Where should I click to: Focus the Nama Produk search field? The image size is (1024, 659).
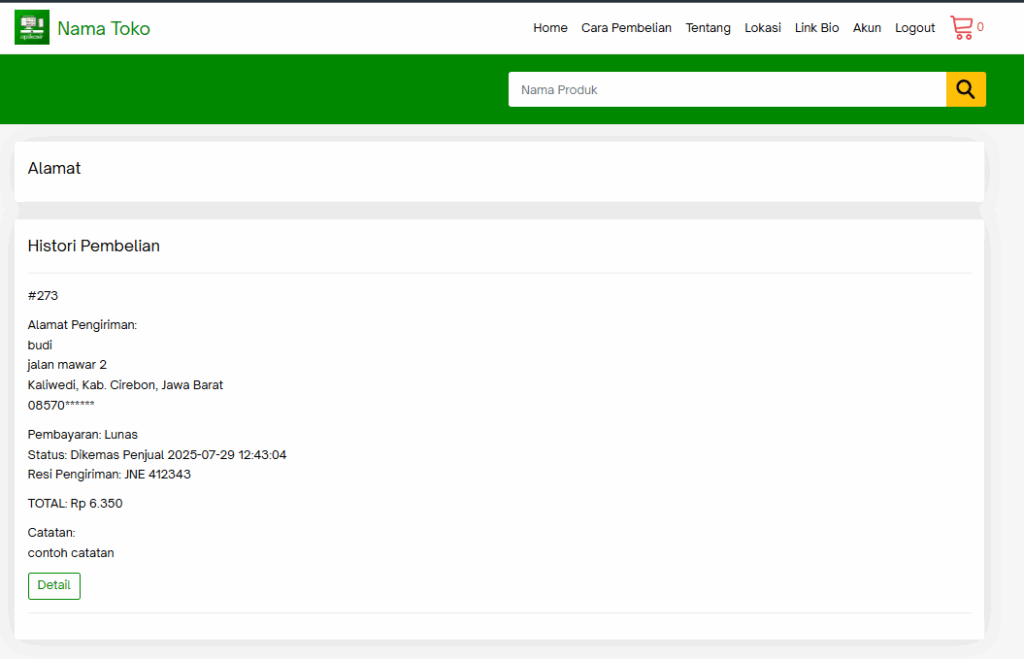(x=727, y=89)
